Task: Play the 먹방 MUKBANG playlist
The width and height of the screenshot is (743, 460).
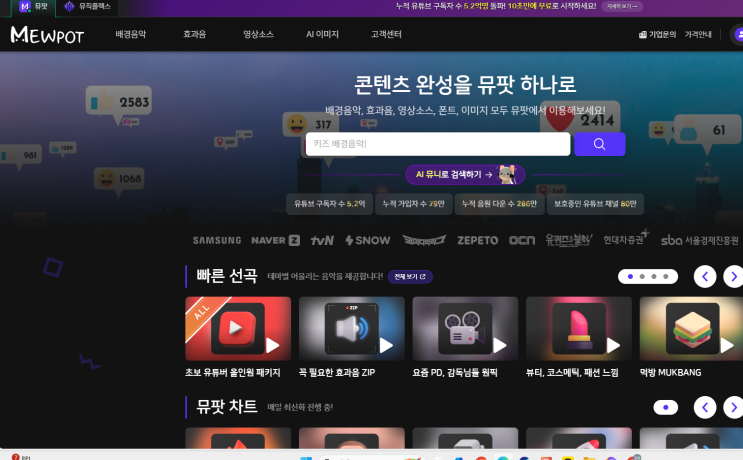Action: coord(727,346)
